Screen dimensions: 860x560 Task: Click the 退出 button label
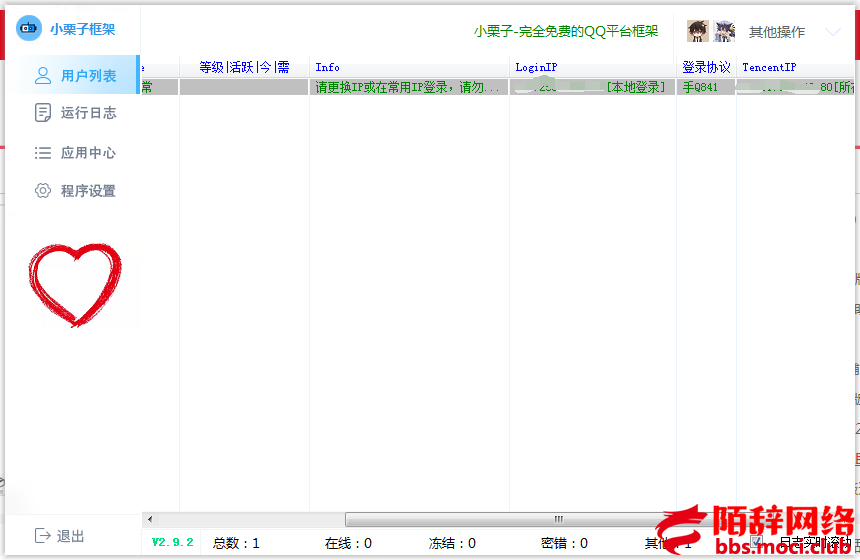71,536
